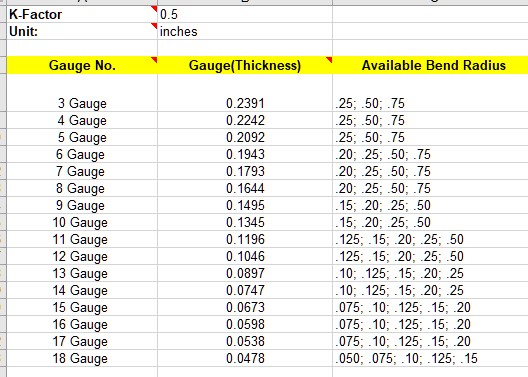The image size is (528, 377).
Task: Click bend radius cell for 17 Gauge
Action: pos(430,341)
